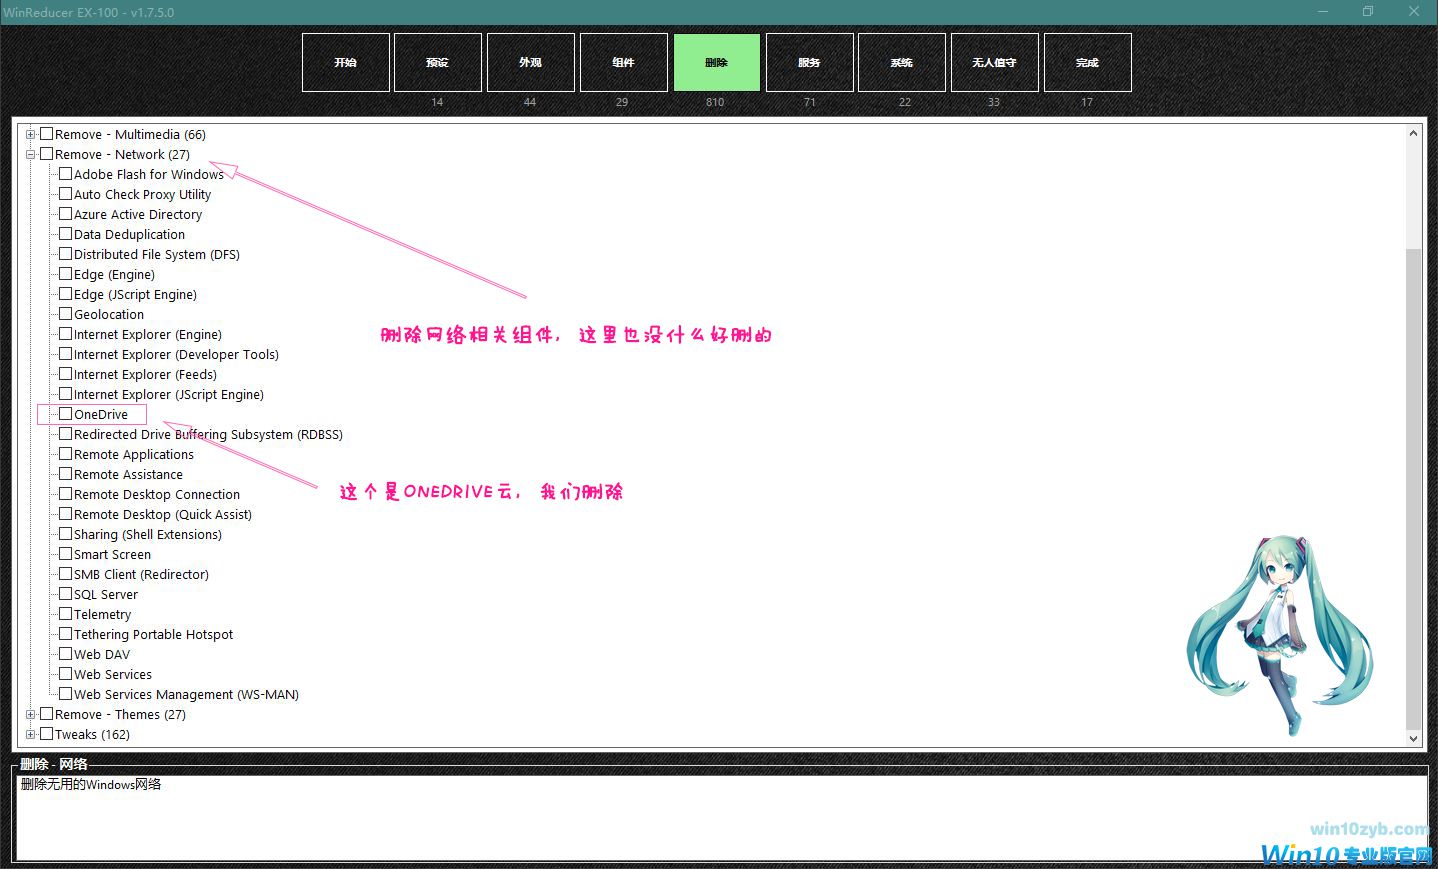Click the scroll-up arrow of the list
Viewport: 1438px width, 869px height.
tap(1413, 133)
